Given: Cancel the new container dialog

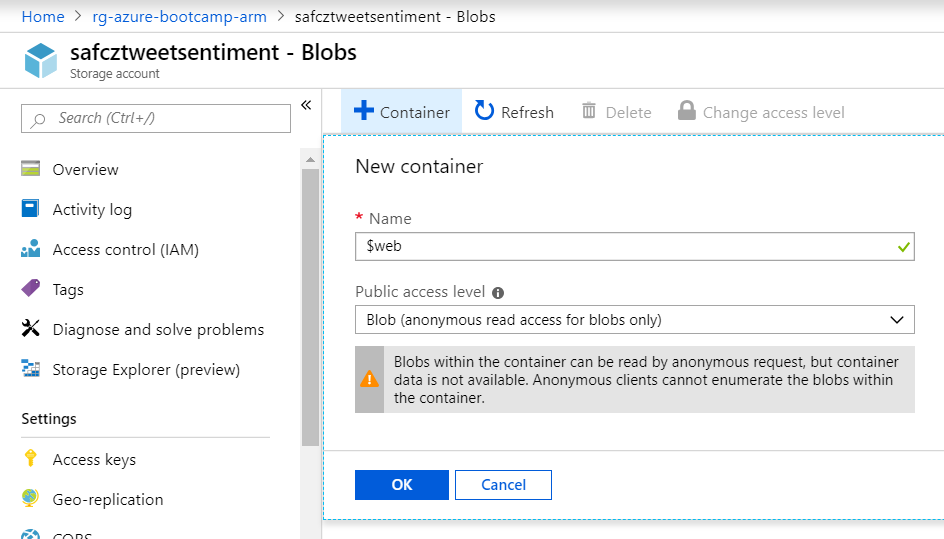Looking at the screenshot, I should pyautogui.click(x=503, y=485).
